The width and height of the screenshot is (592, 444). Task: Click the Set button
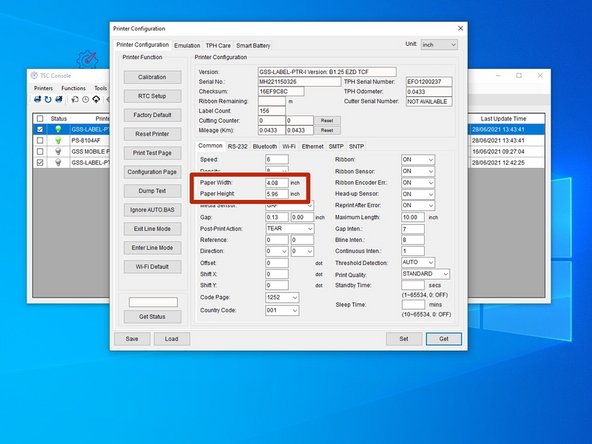(x=404, y=339)
